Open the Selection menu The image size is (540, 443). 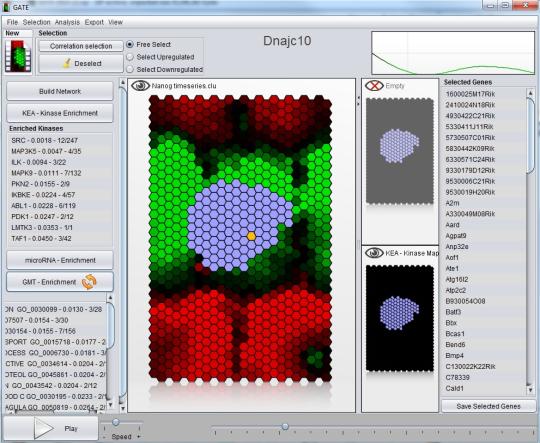(x=37, y=22)
